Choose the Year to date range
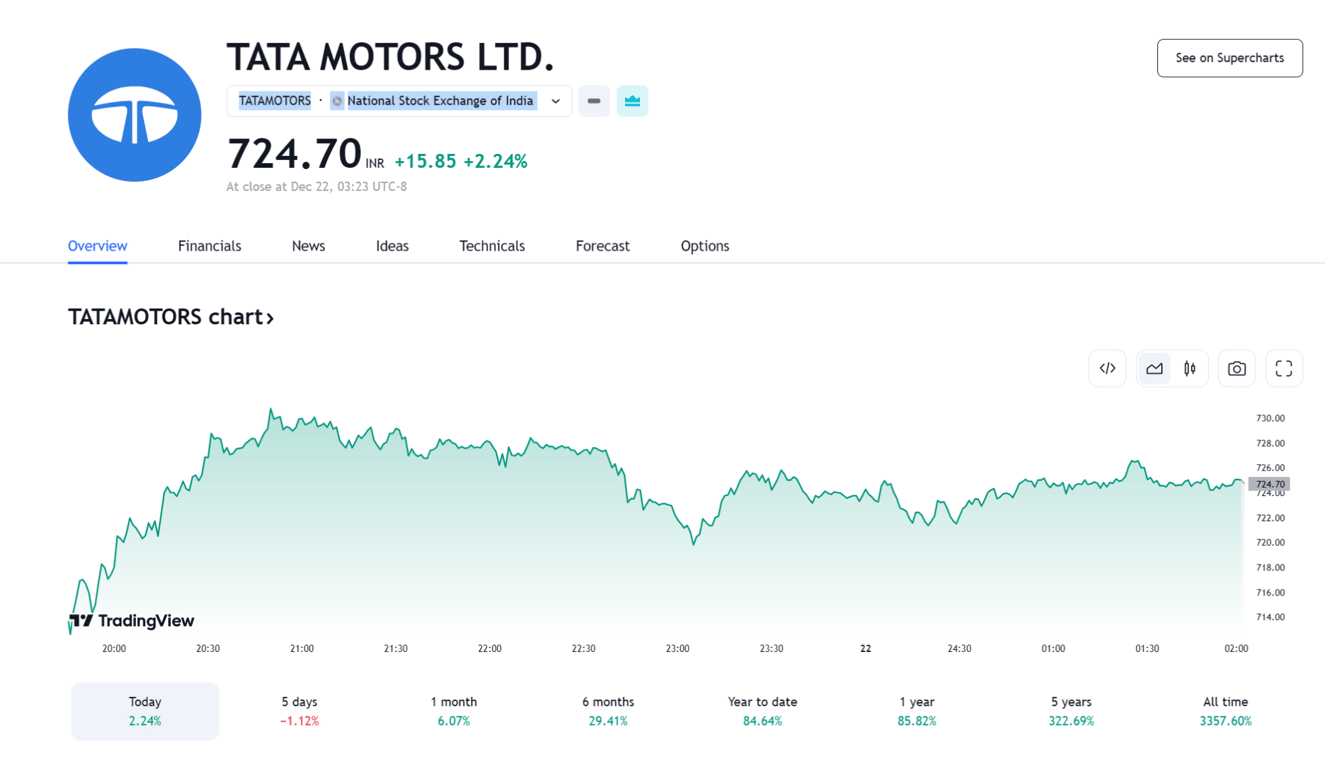 (763, 711)
